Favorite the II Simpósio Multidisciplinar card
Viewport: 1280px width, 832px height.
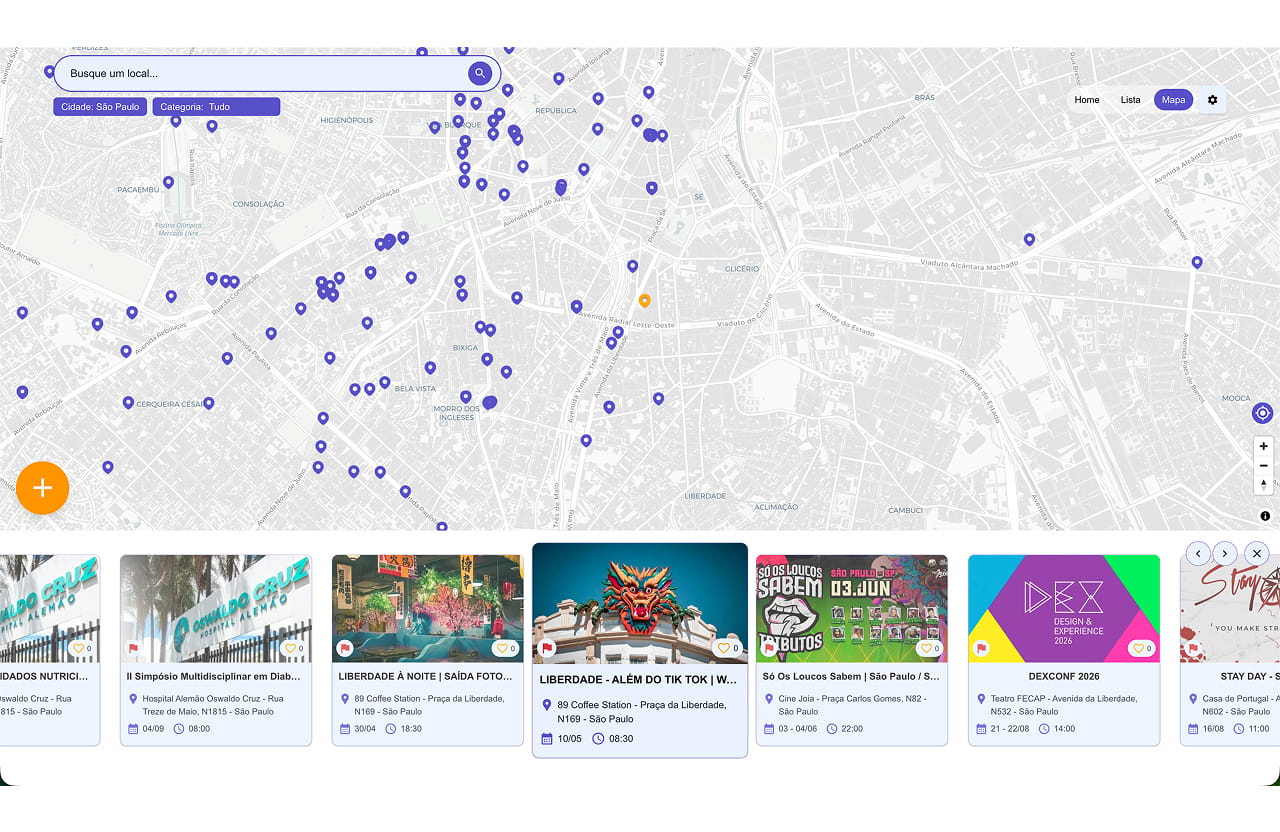[294, 648]
